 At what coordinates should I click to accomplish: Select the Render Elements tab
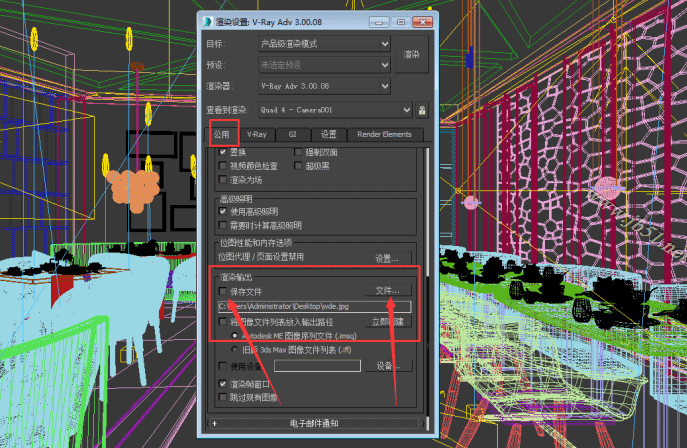(x=384, y=134)
